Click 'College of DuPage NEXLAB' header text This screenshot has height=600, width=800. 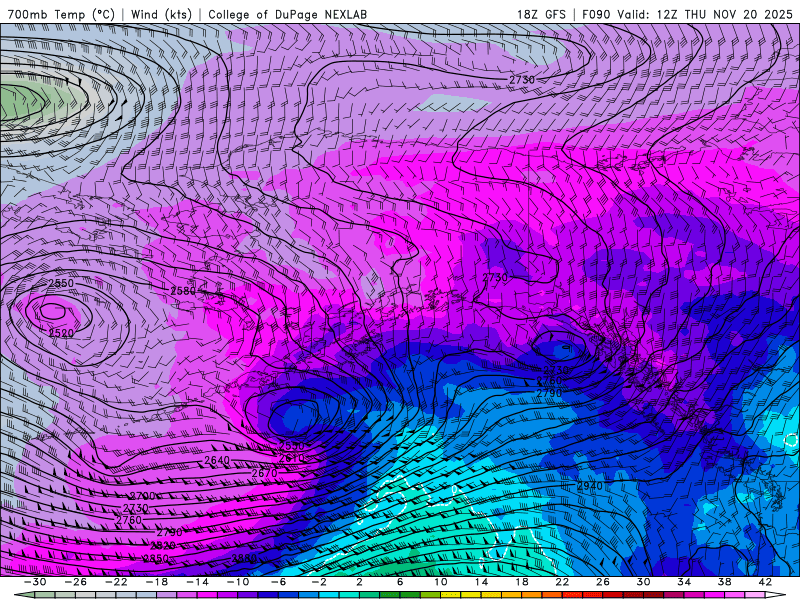(287, 14)
